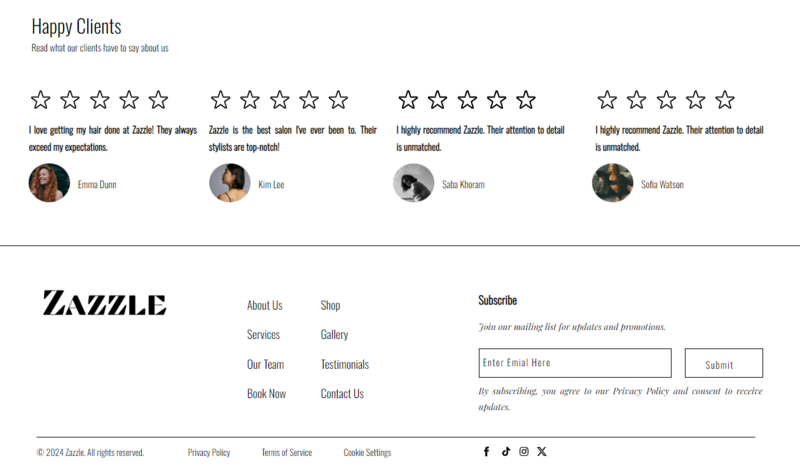Screen dimensions: 800x468
Task: Click third star in Kim Lee's review
Action: pos(280,100)
